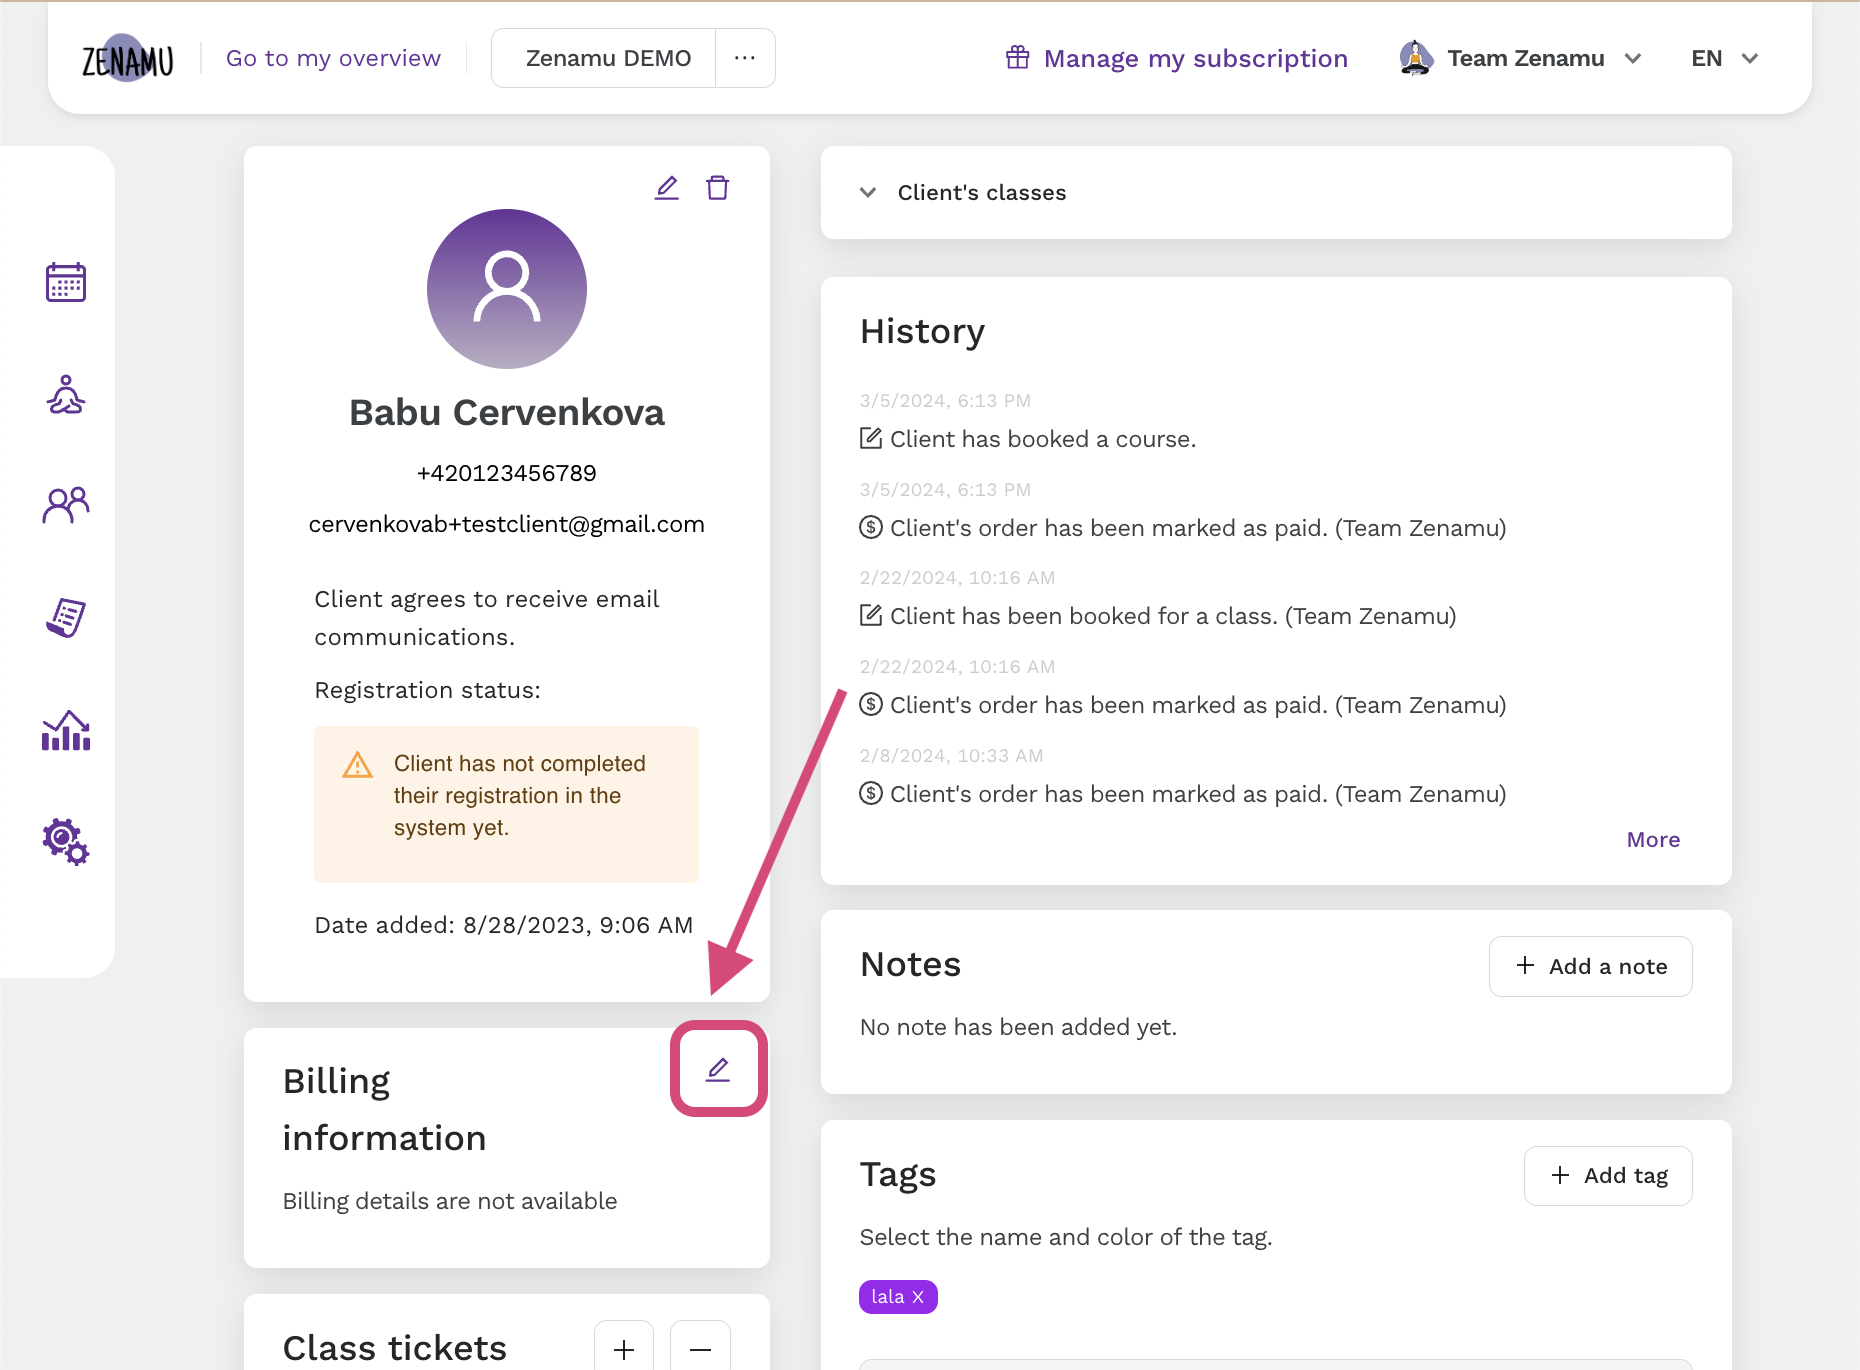Click the Babu Cervenkova name heading
1860x1370 pixels.
507,412
